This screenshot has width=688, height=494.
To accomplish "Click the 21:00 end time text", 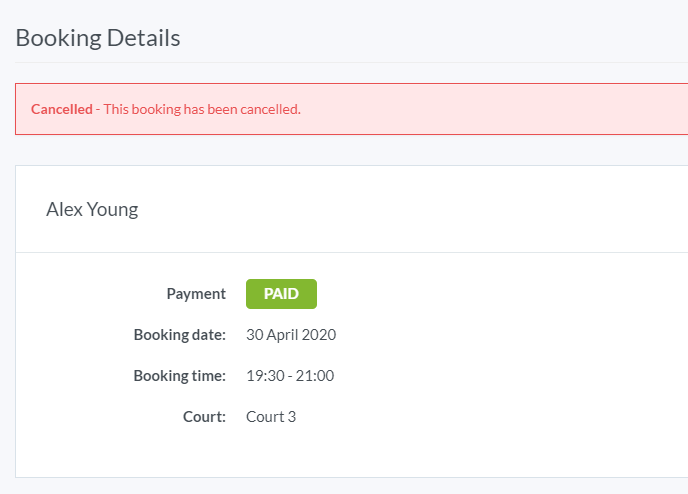I will [316, 376].
